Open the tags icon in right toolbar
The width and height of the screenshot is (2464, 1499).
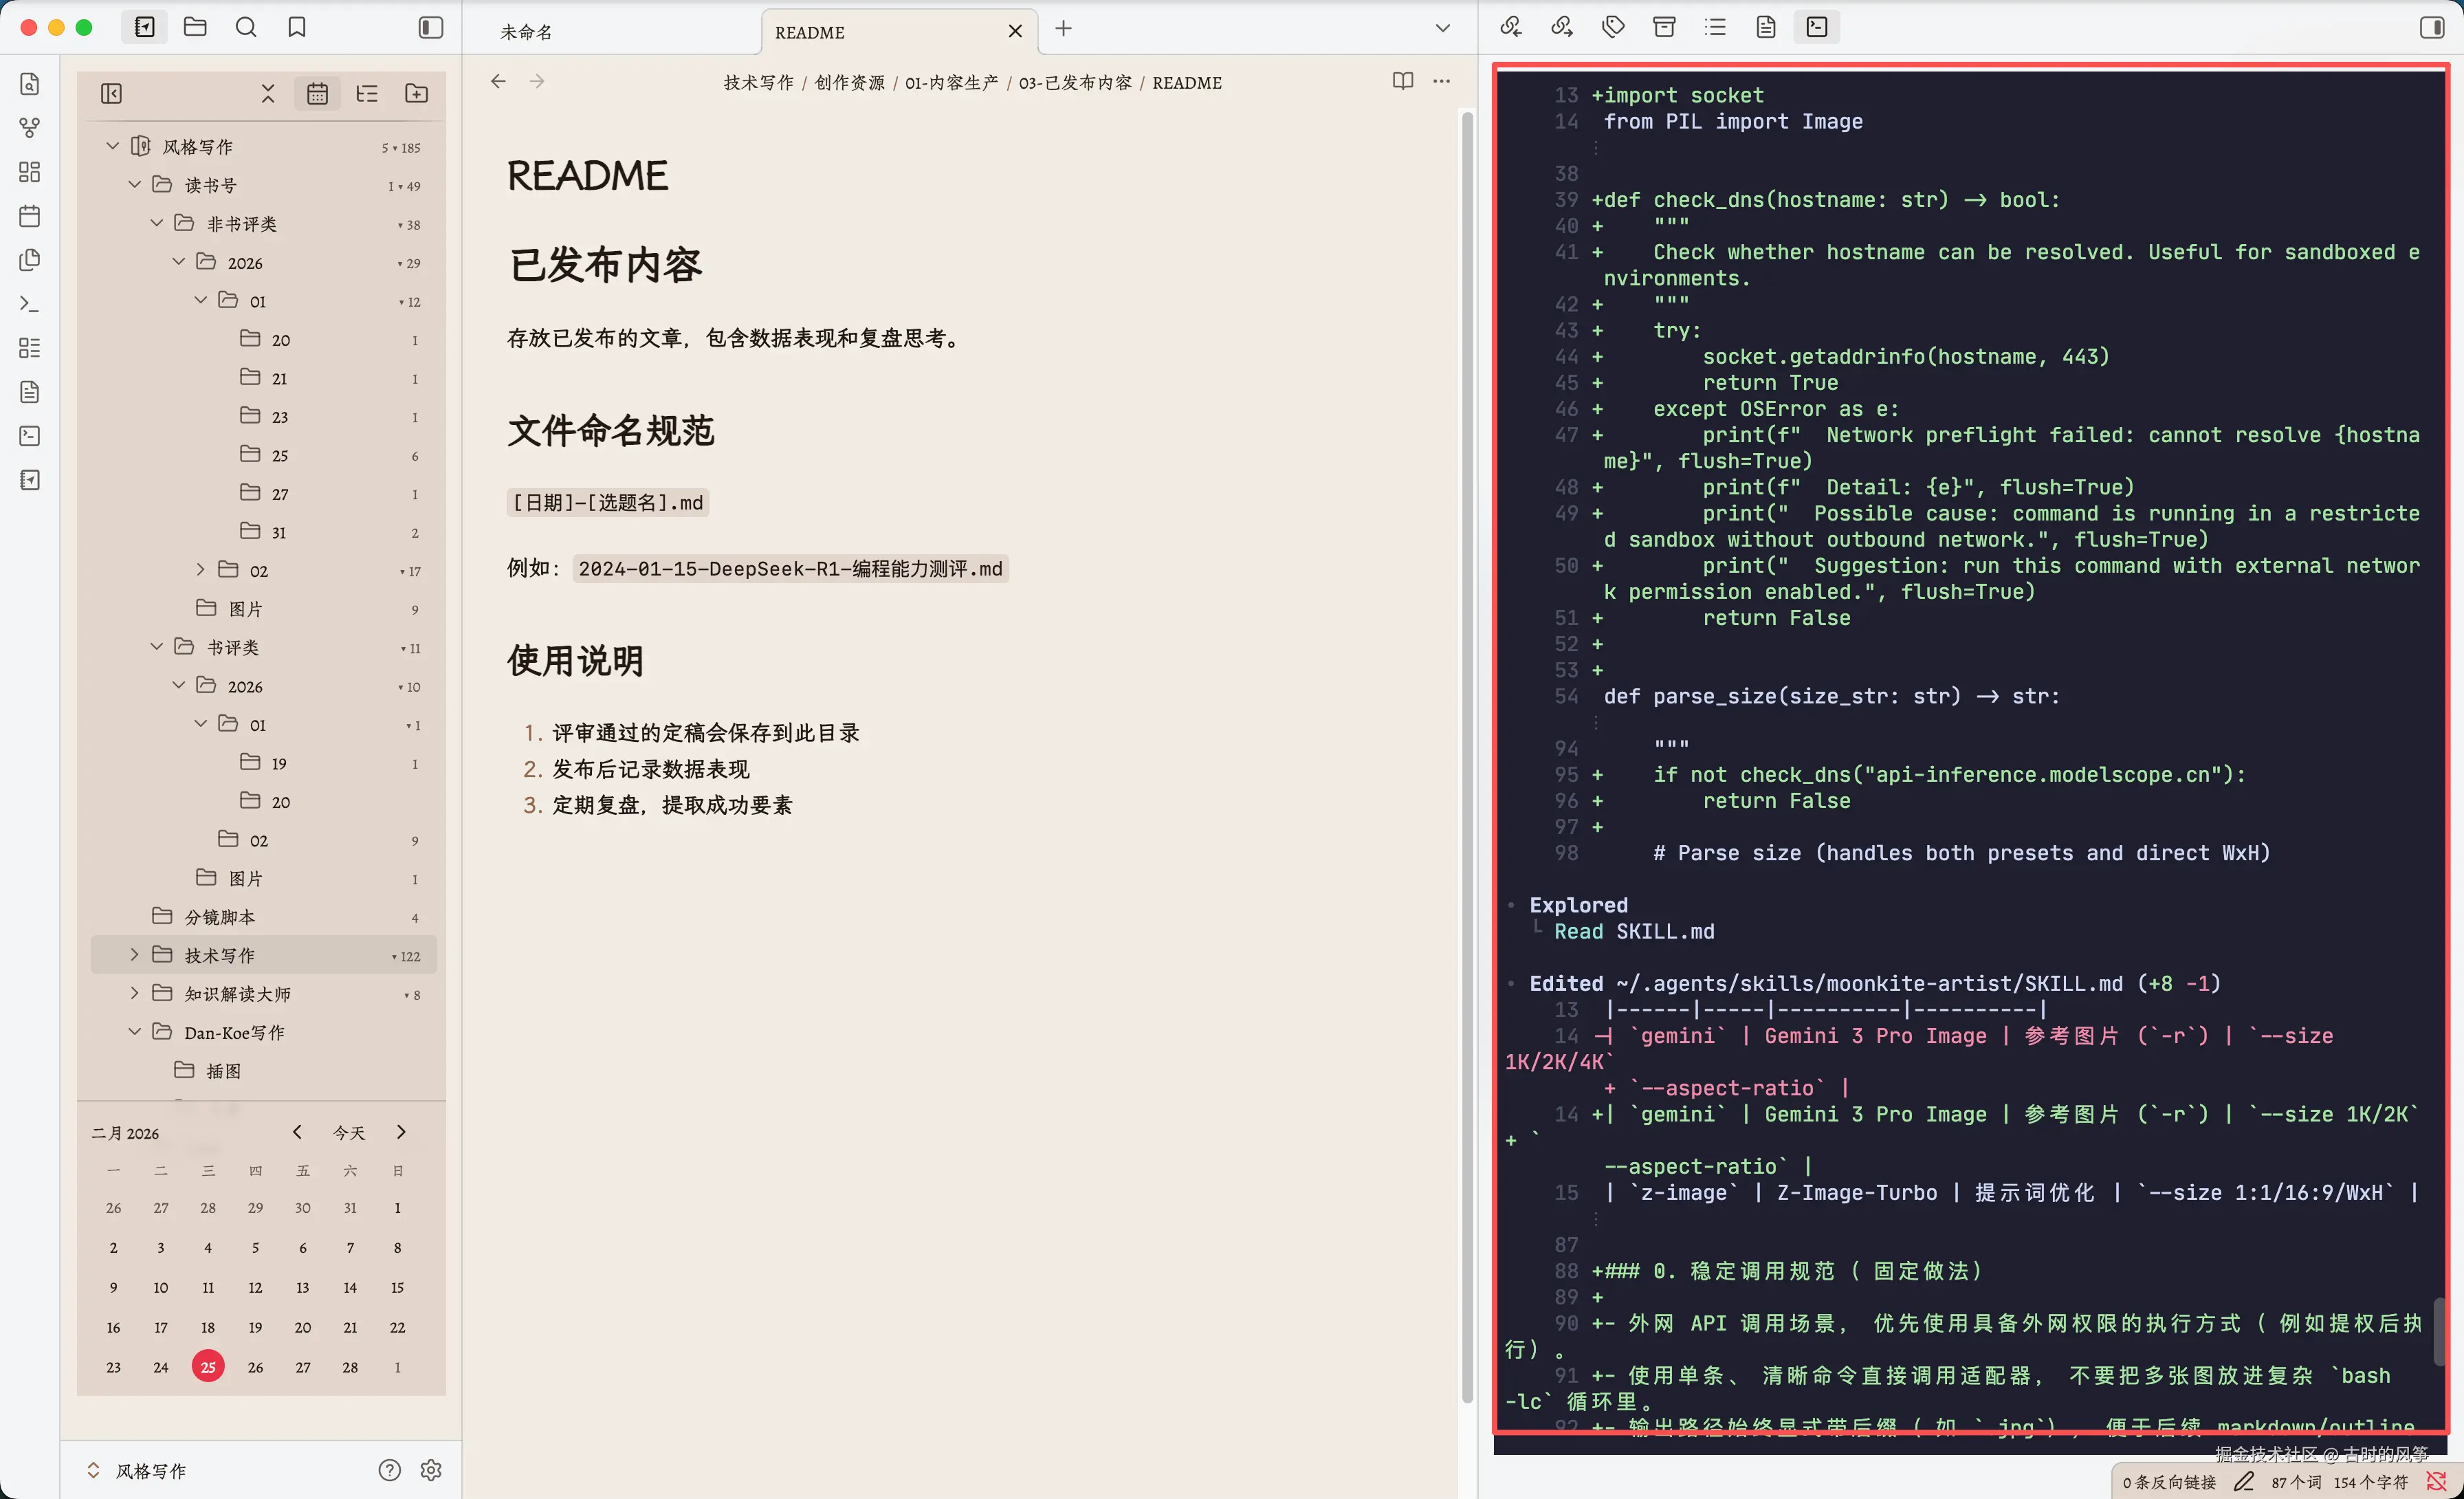[x=1613, y=27]
